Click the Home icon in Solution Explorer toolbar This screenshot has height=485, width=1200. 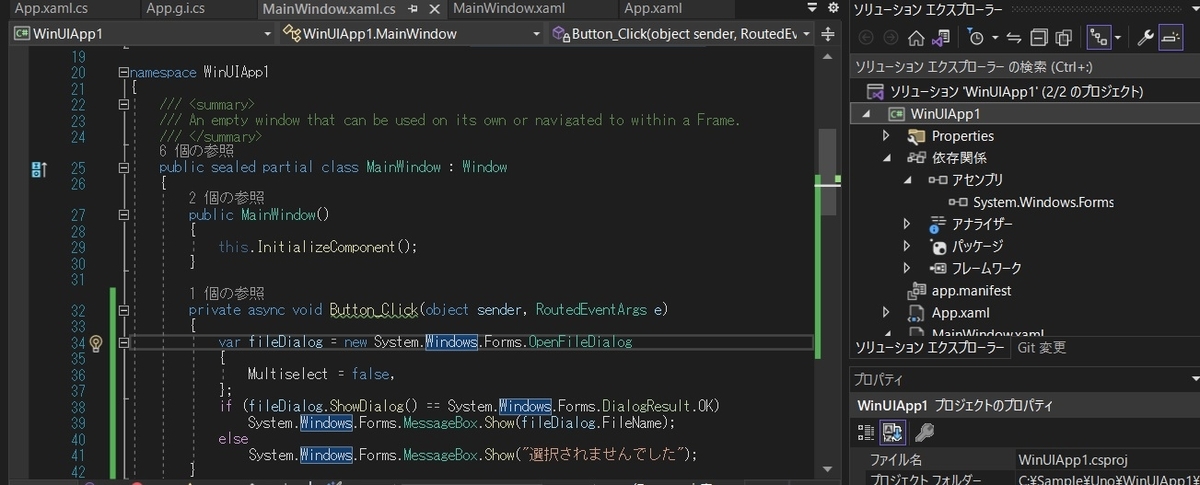click(916, 38)
